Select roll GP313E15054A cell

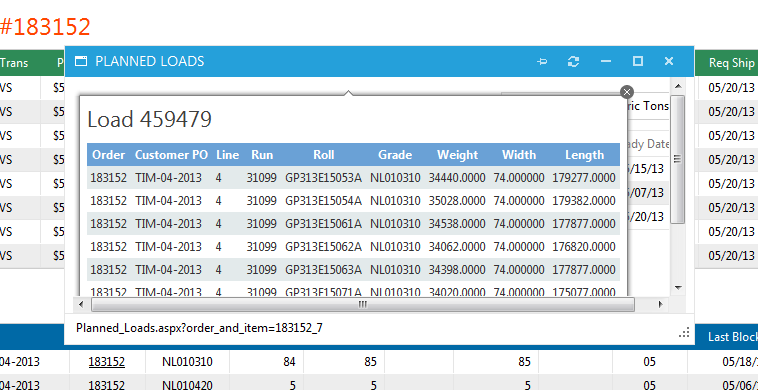click(323, 201)
